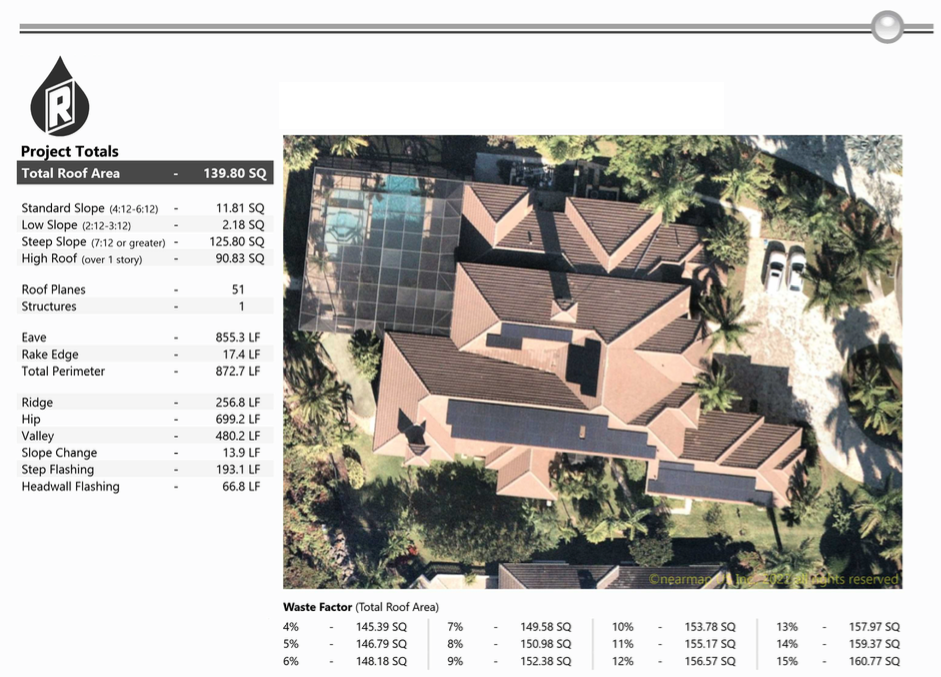Click the 855.3 LF eave value
Image resolution: width=941 pixels, height=677 pixels.
click(238, 338)
